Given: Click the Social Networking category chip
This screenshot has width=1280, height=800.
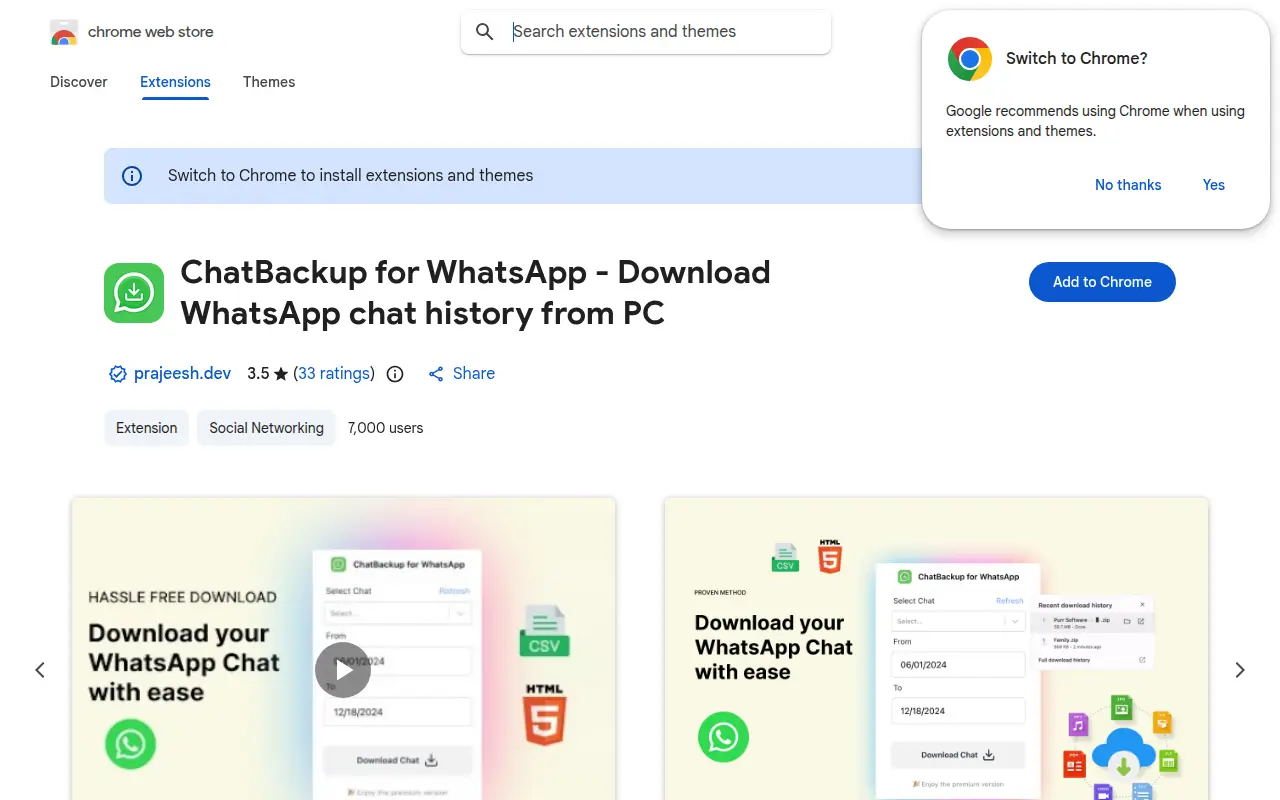Looking at the screenshot, I should pyautogui.click(x=266, y=428).
